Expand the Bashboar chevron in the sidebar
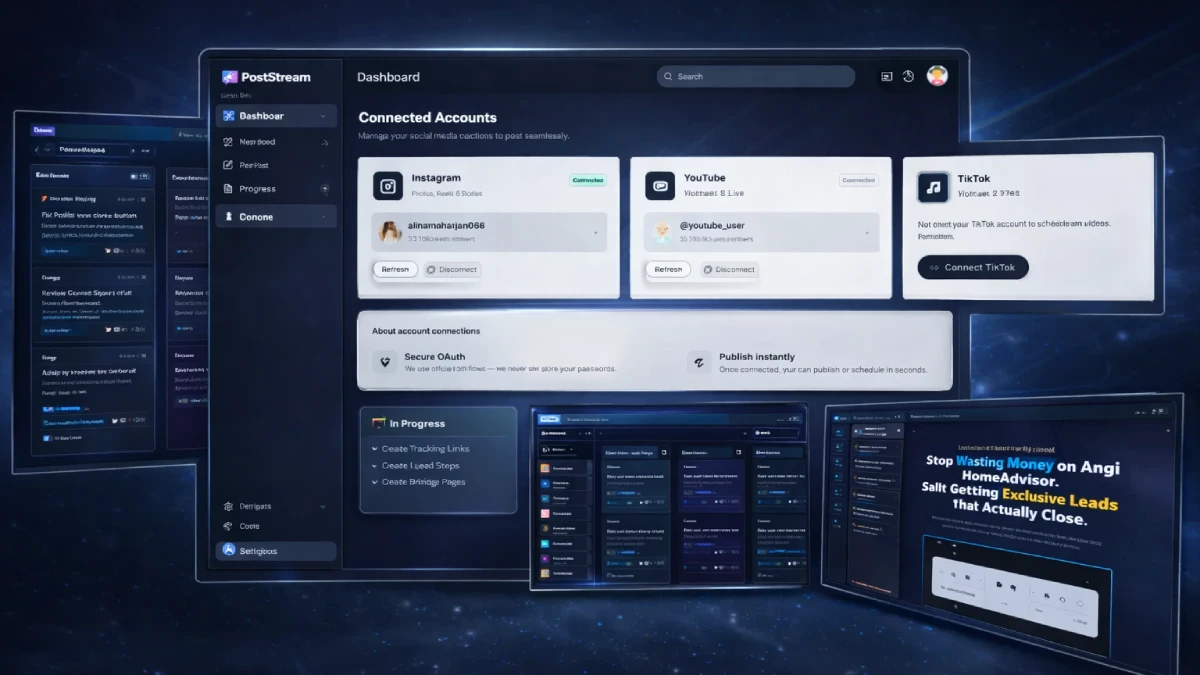This screenshot has width=1200, height=675. (x=323, y=116)
